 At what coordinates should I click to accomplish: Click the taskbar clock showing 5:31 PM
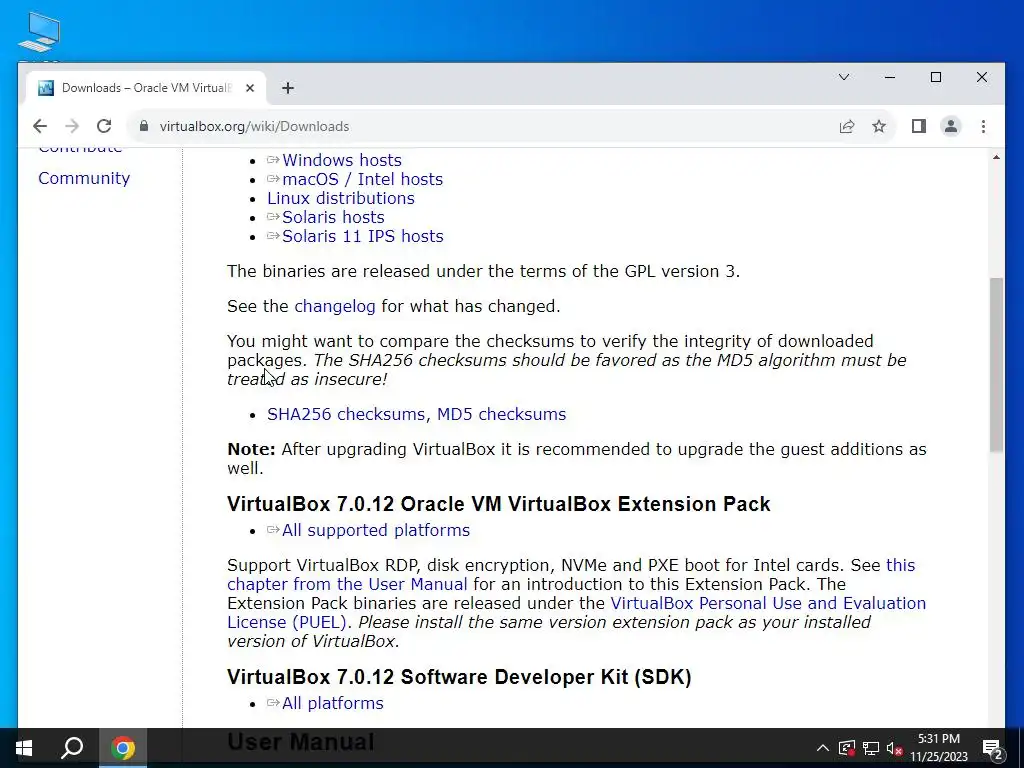pos(939,748)
